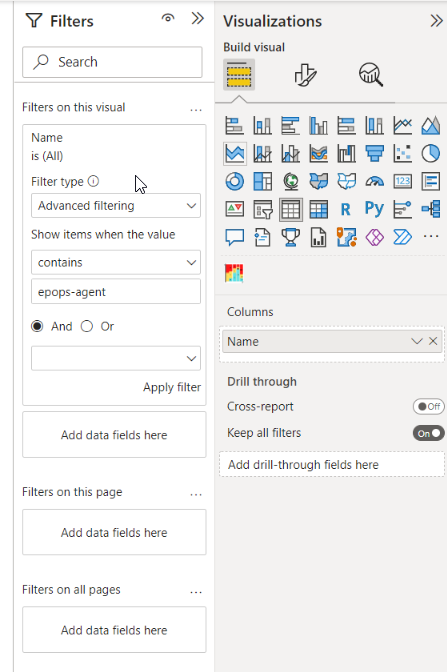Select the Or radio button

tap(87, 326)
